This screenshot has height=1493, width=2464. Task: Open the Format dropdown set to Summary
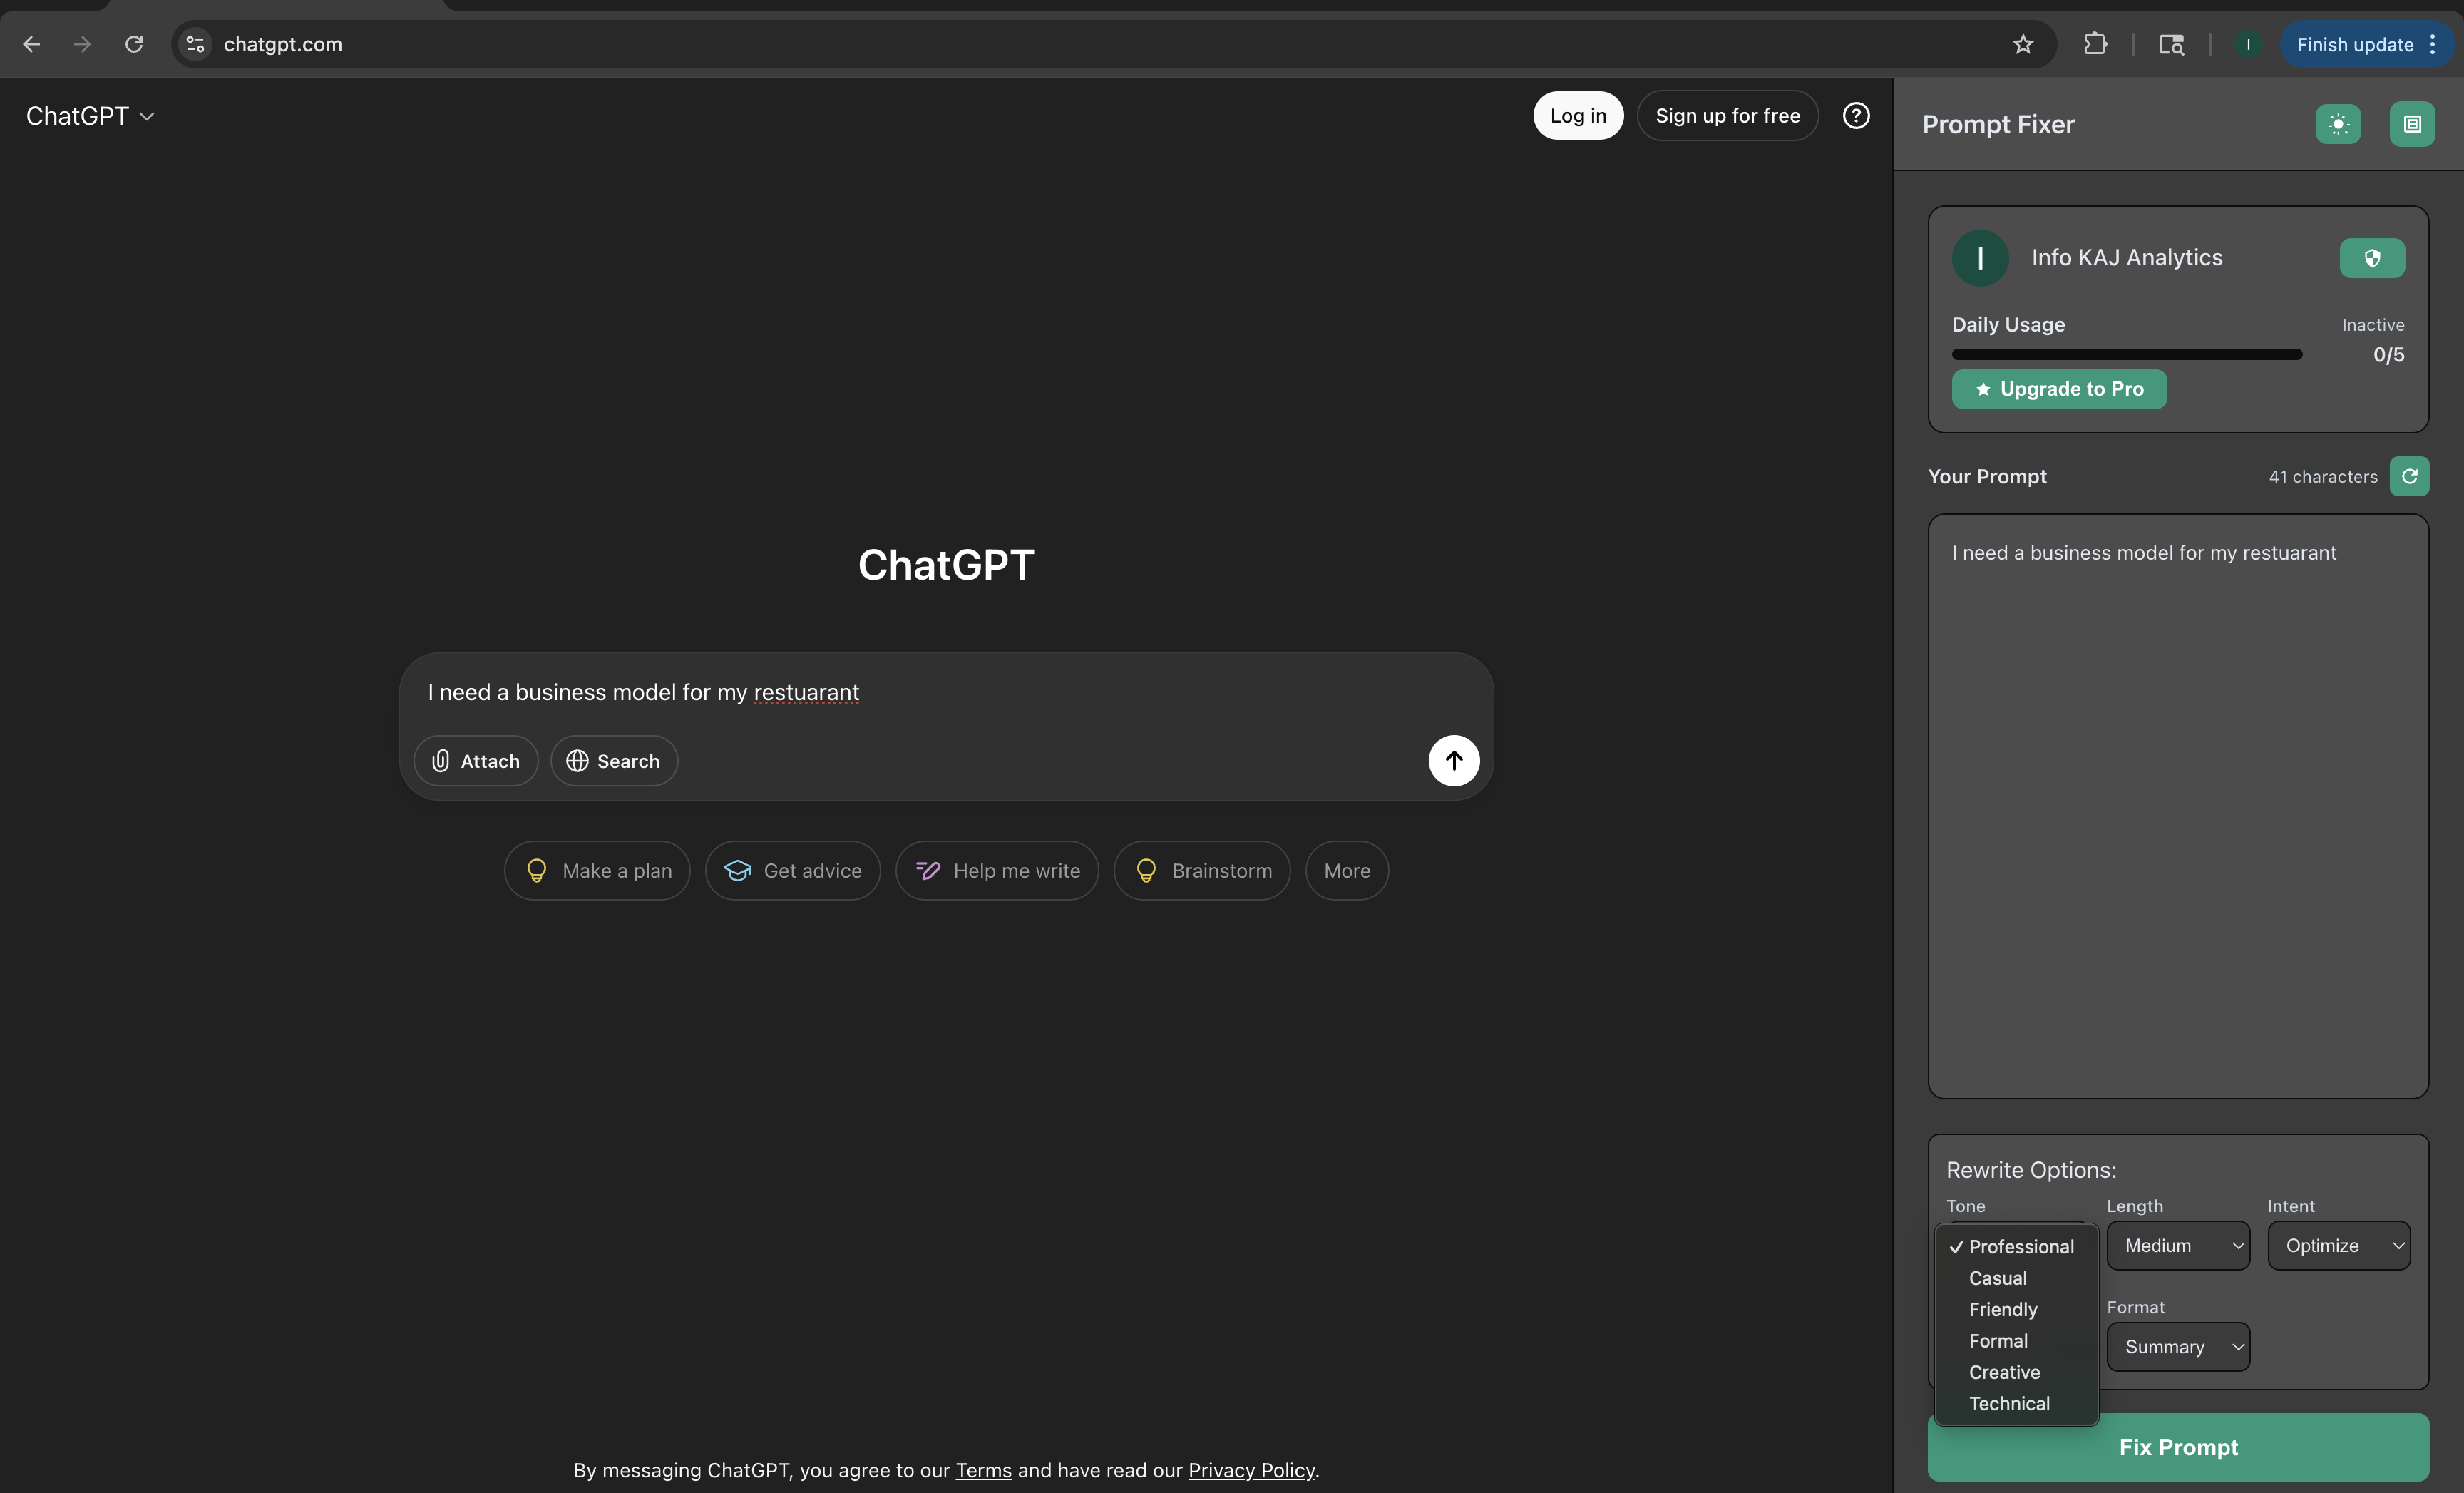coord(2178,1347)
